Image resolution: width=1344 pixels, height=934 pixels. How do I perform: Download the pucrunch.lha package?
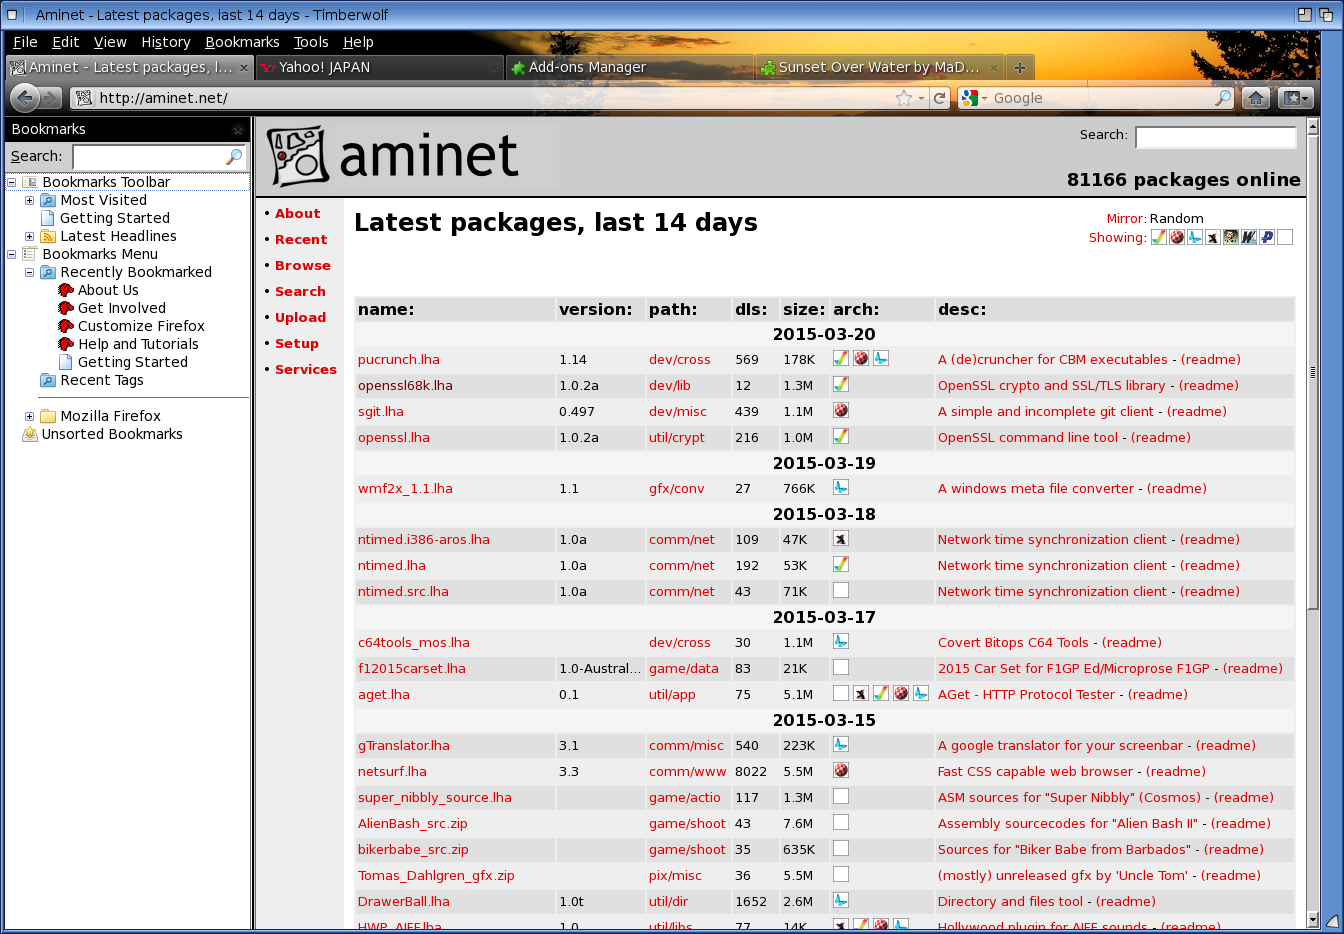398,359
